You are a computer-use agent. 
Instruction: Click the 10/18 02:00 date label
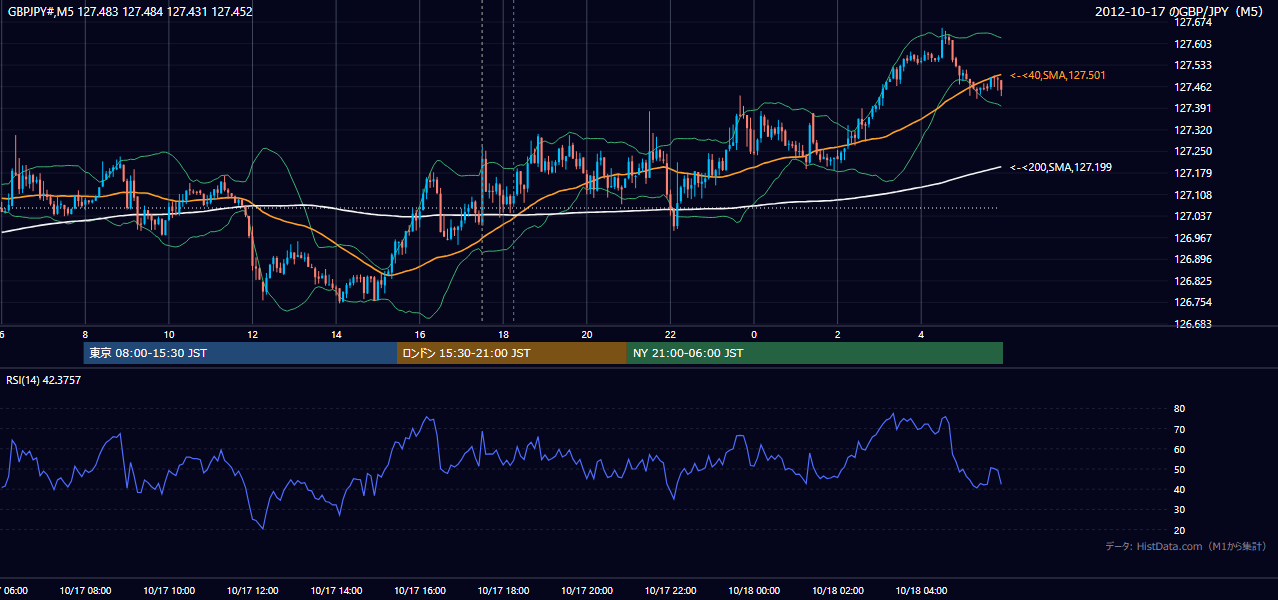point(838,592)
